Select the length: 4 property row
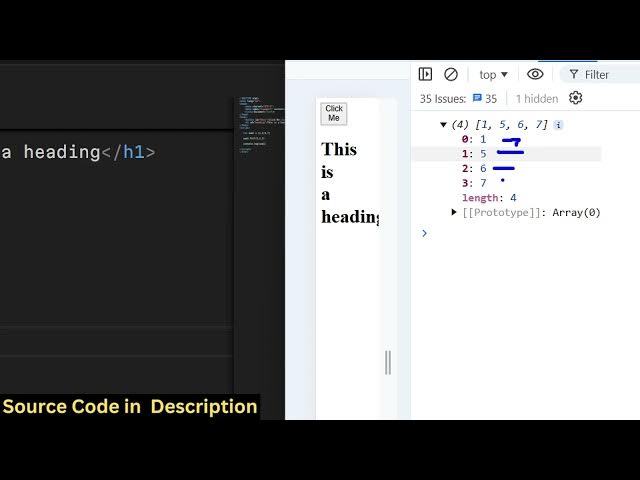This screenshot has height=480, width=640. [x=489, y=198]
